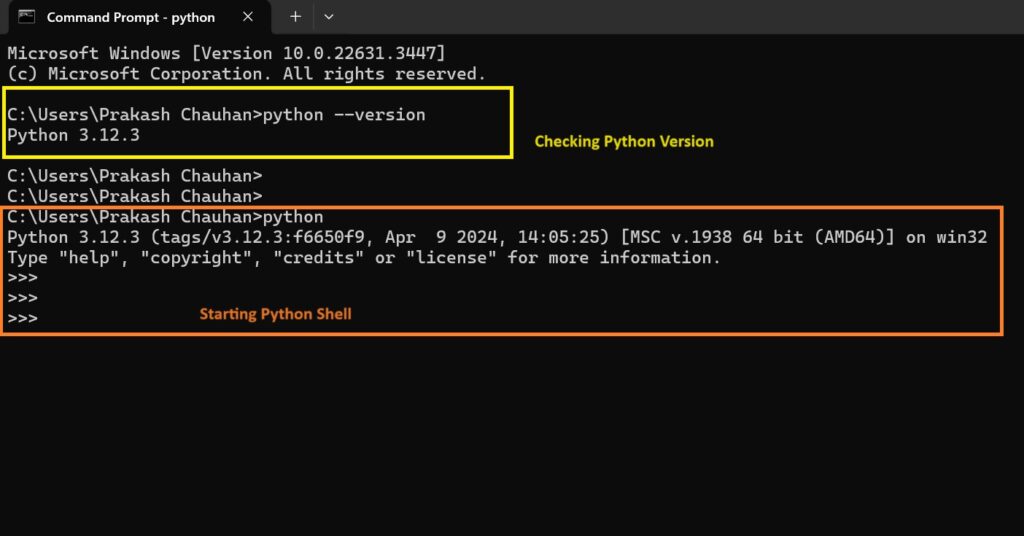
Task: Click the Python banner line showing tags/v3.12.3:f6650f9
Action: pyautogui.click(x=497, y=237)
